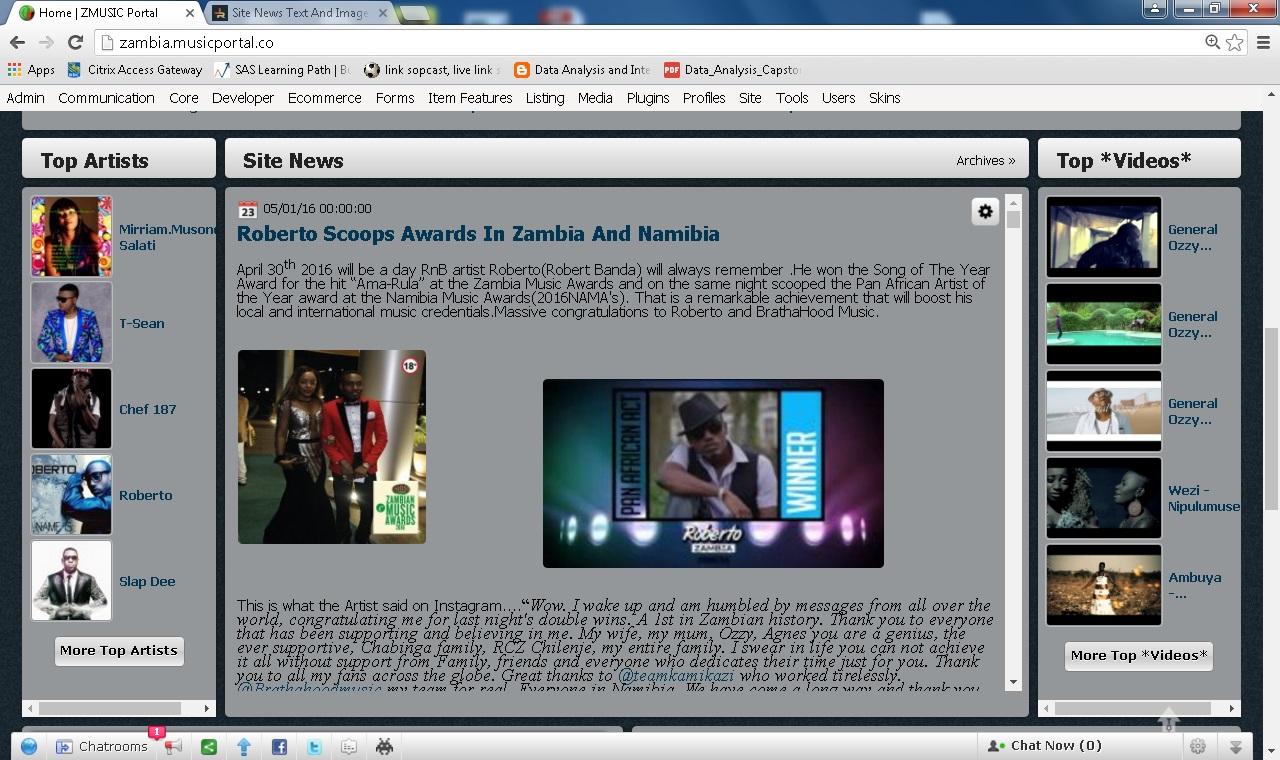Image resolution: width=1280 pixels, height=760 pixels.
Task: Click the address bar URL field
Action: (x=648, y=42)
